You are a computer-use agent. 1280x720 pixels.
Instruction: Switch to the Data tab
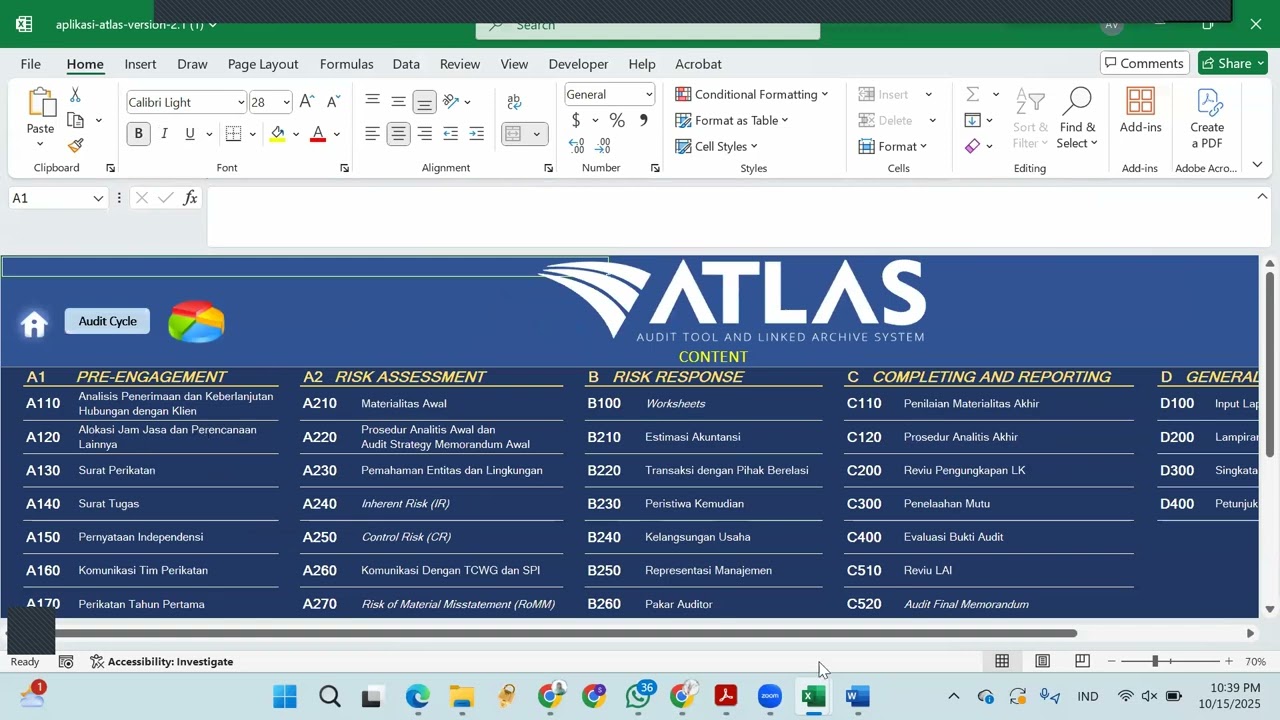pyautogui.click(x=406, y=64)
